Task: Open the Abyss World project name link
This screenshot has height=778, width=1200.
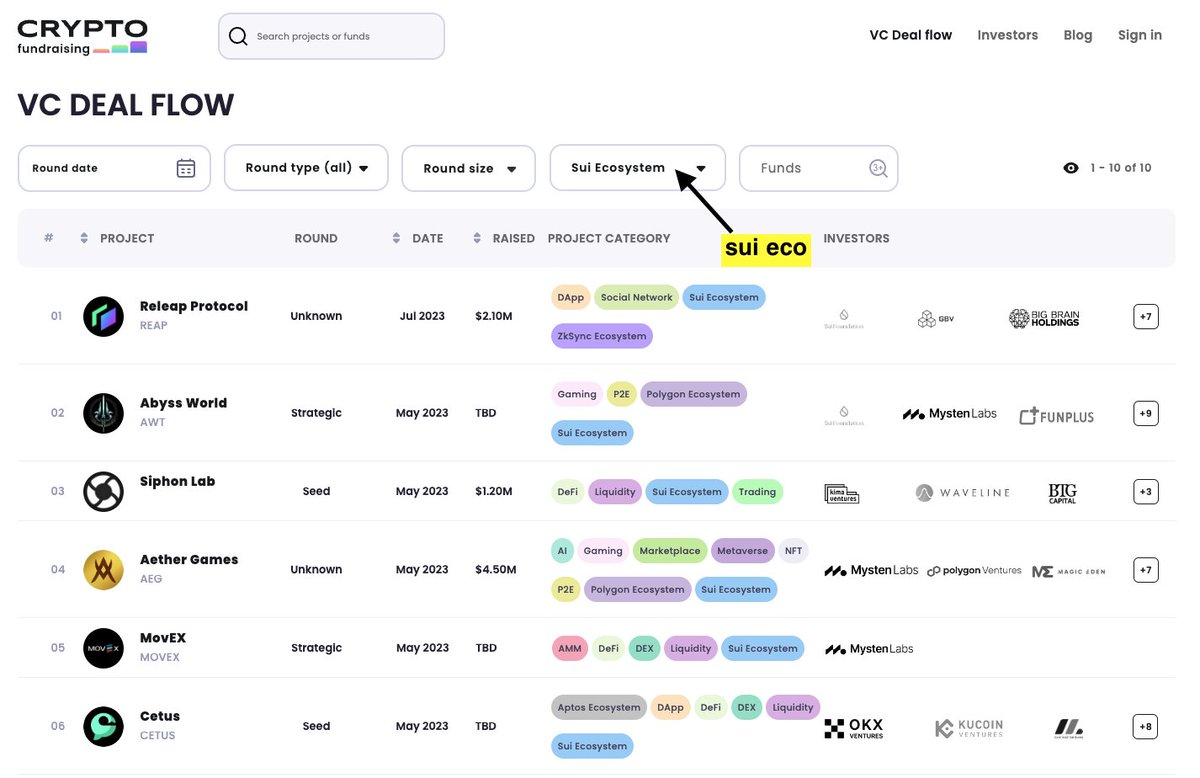Action: point(183,403)
